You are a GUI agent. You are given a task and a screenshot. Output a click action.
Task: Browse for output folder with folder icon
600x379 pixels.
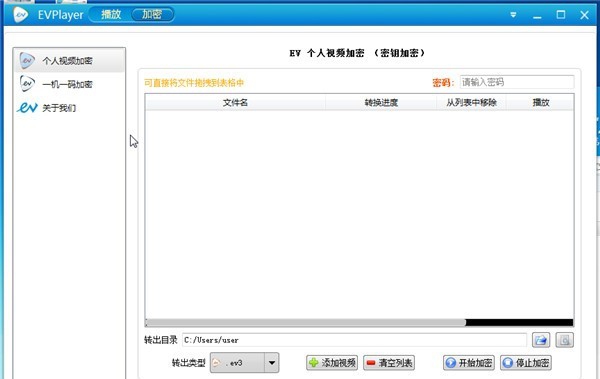coord(541,340)
